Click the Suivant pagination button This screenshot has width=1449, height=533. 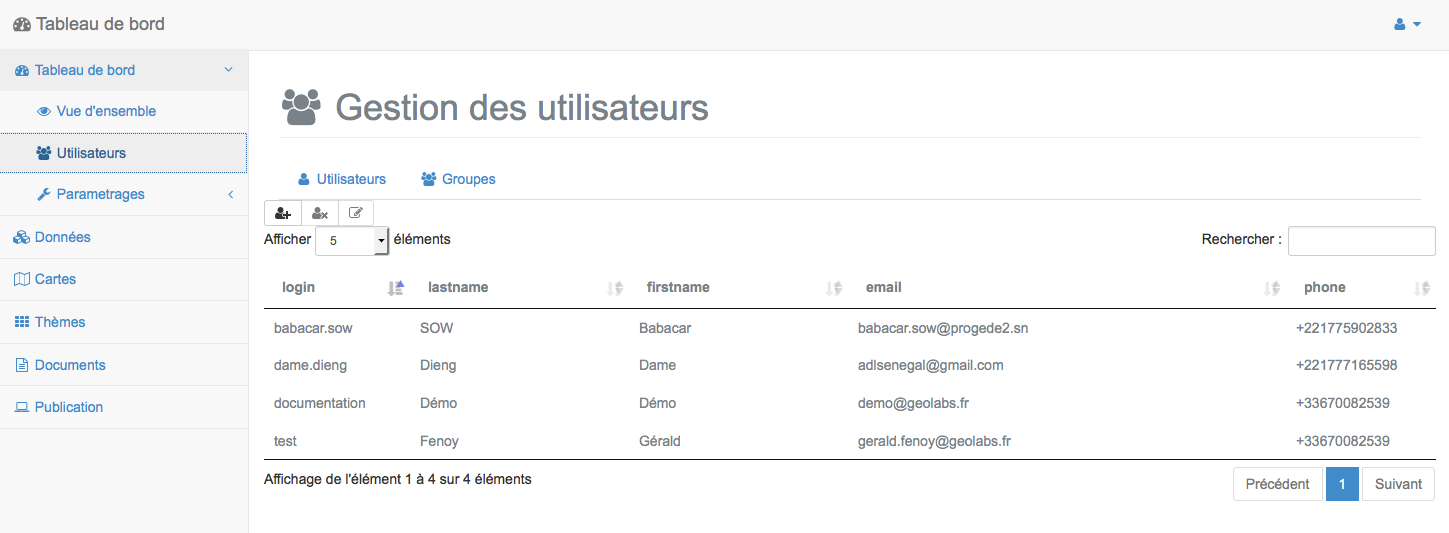pos(1398,484)
